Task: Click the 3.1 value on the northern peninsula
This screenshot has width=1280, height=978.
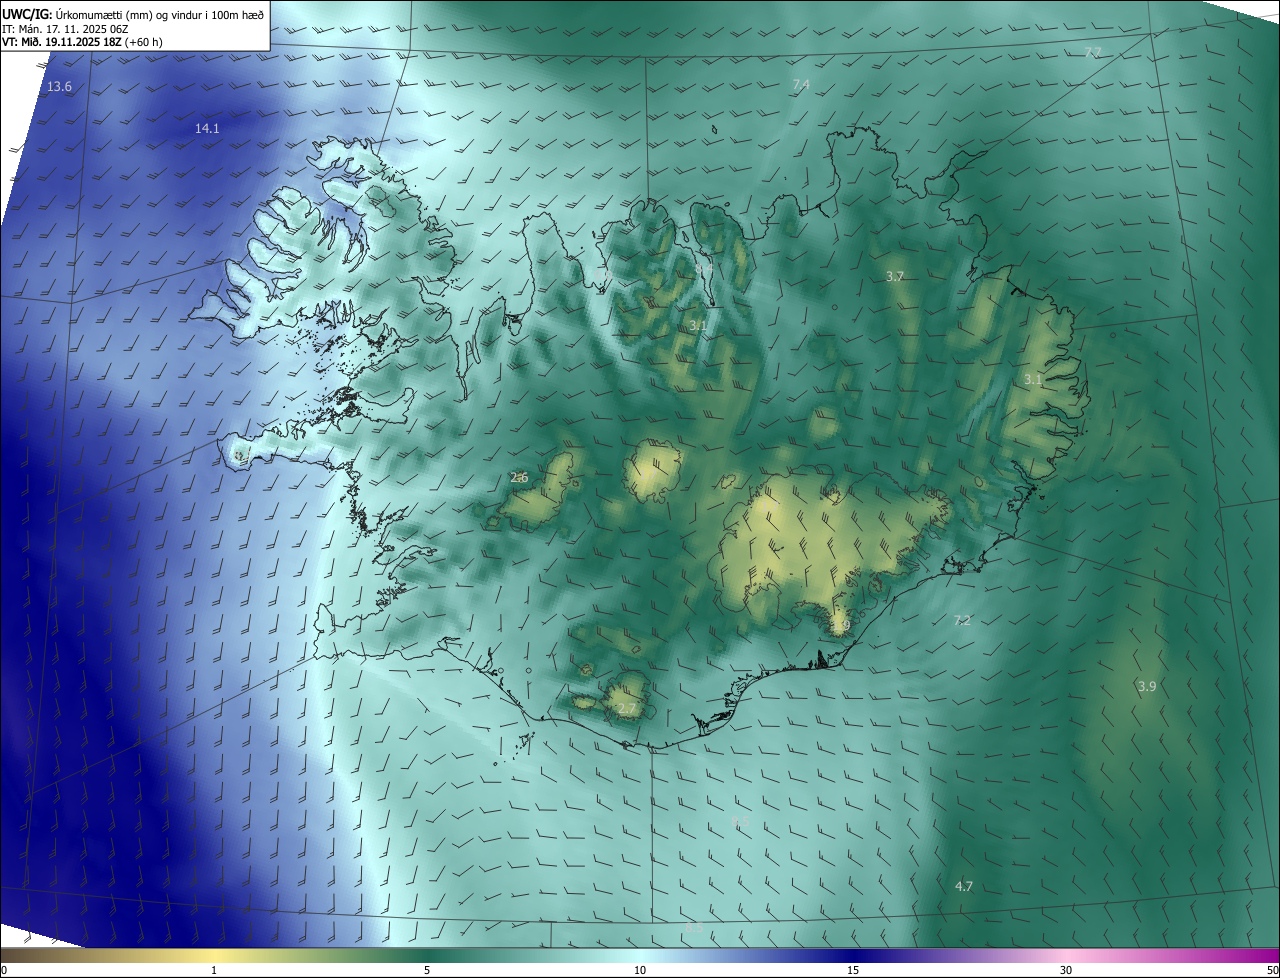Action: (698, 326)
